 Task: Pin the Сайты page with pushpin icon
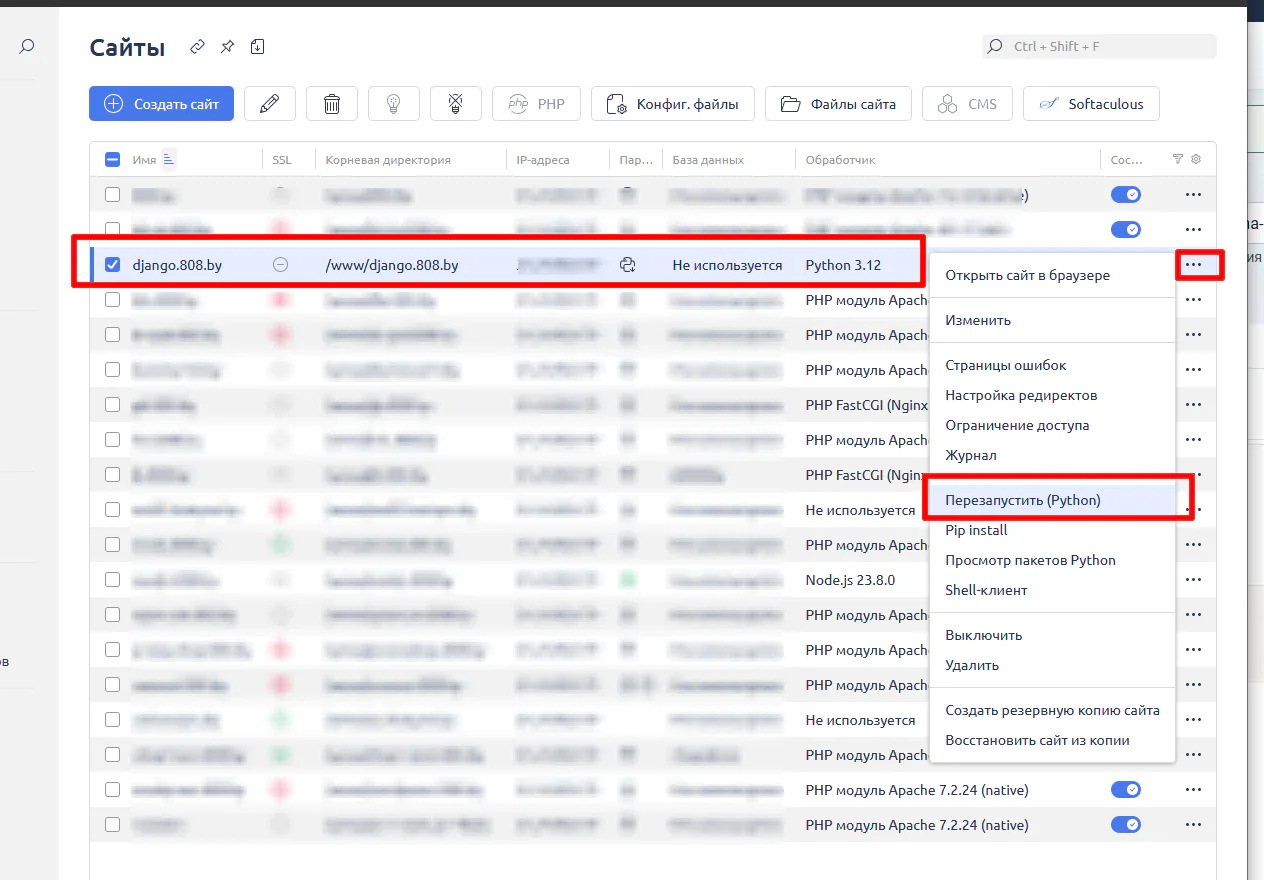coord(228,47)
